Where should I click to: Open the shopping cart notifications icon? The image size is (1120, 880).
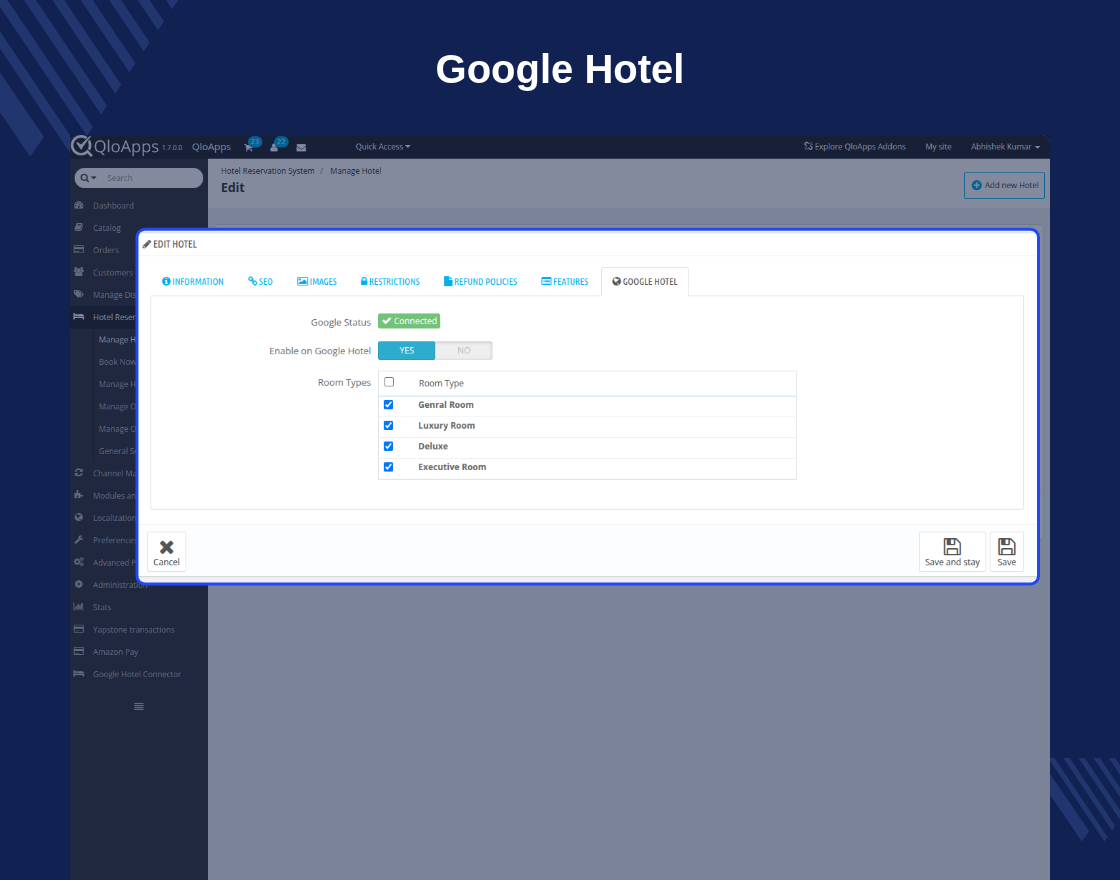tap(249, 147)
